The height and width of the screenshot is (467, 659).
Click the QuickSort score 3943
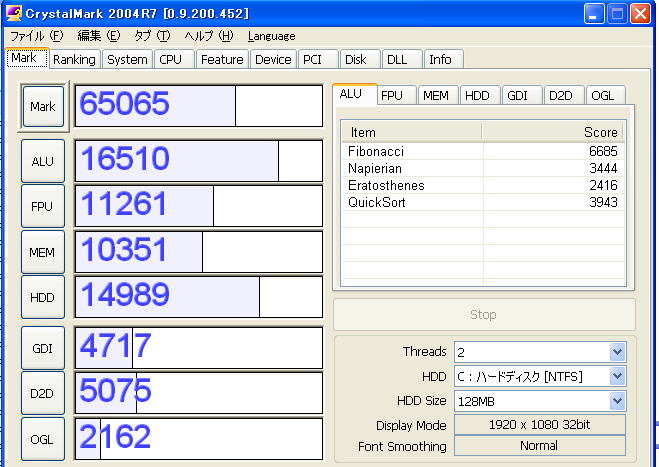click(603, 202)
